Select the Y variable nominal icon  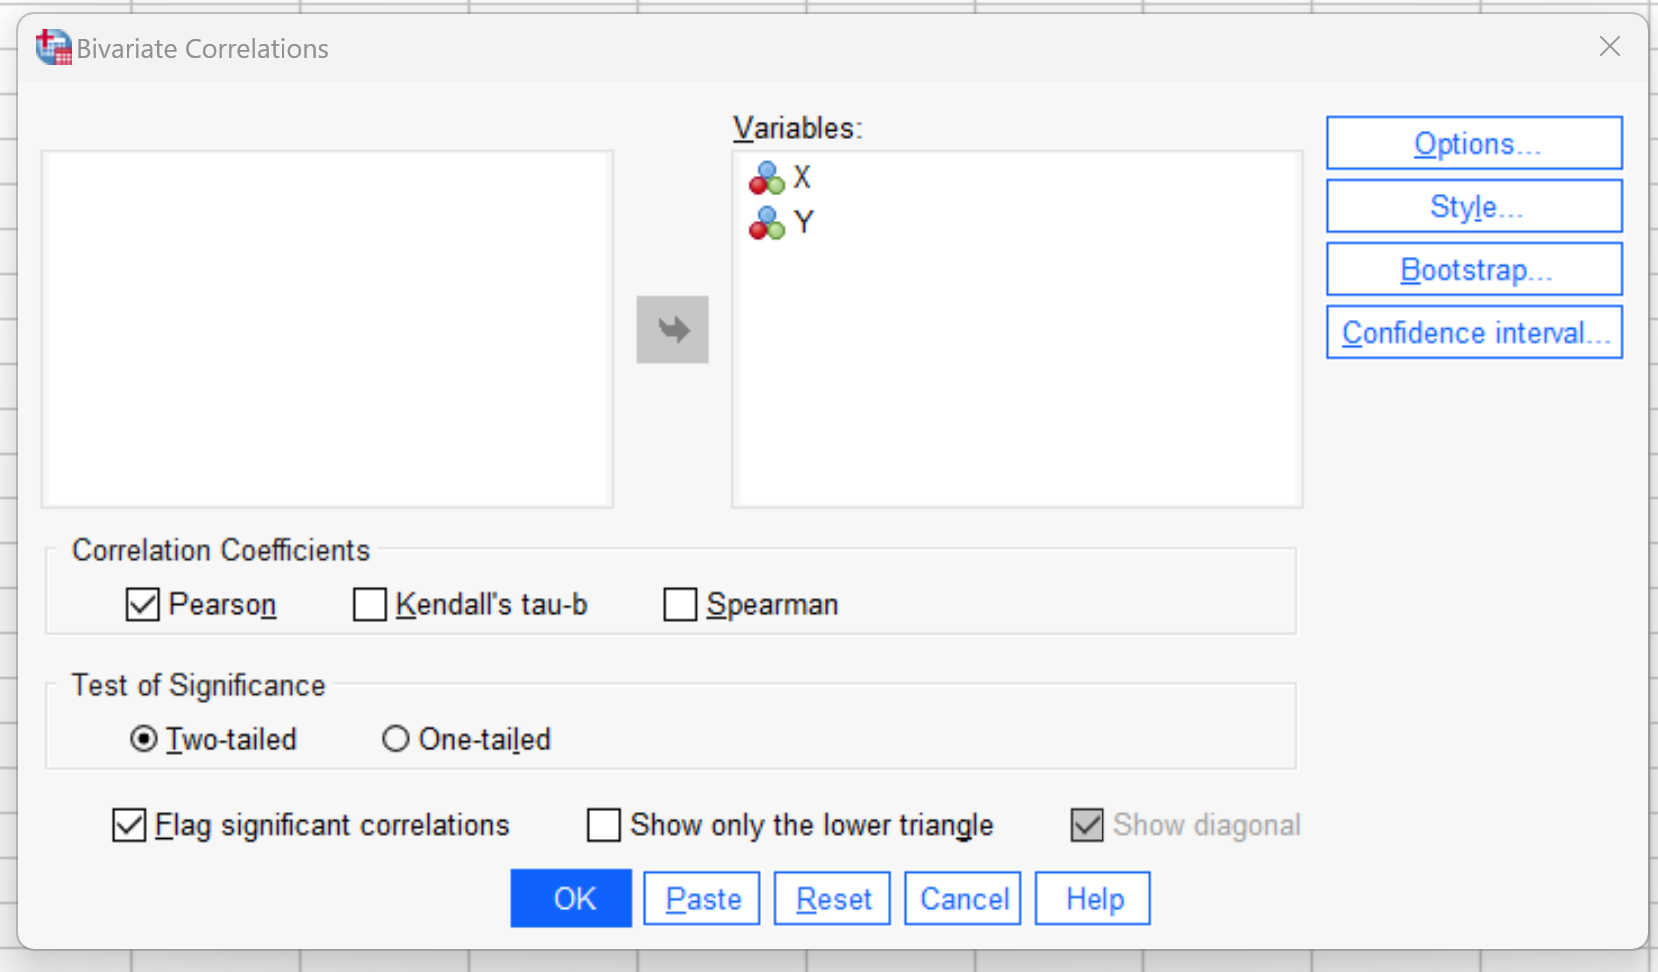(x=767, y=223)
